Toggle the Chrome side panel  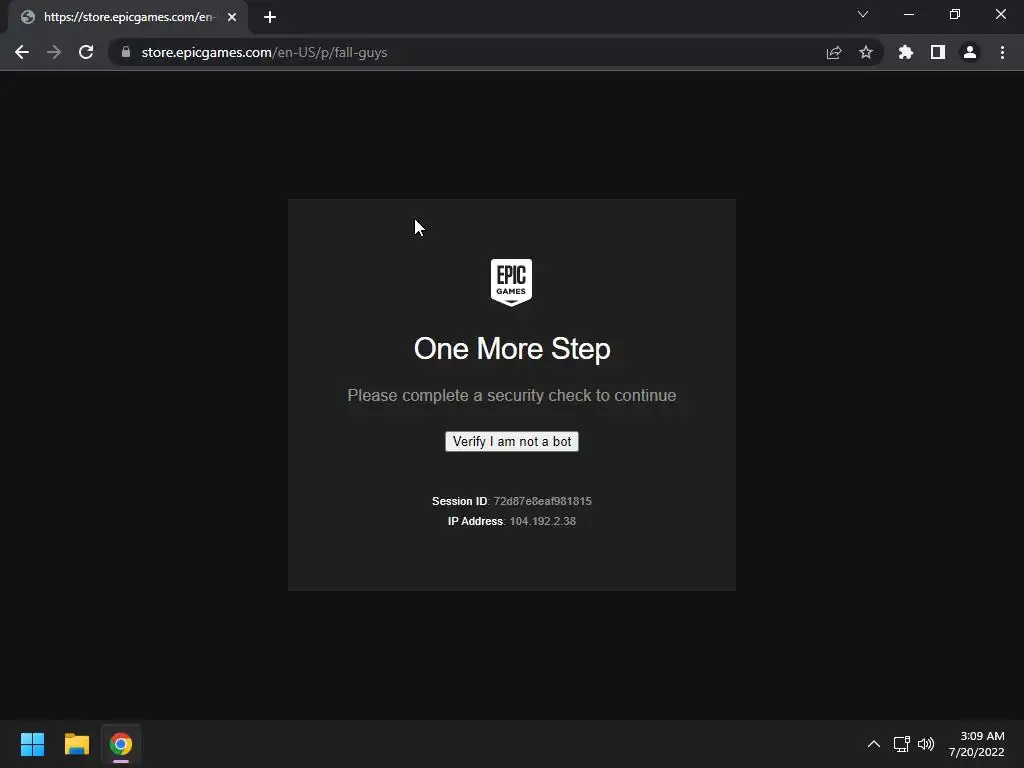click(x=938, y=52)
